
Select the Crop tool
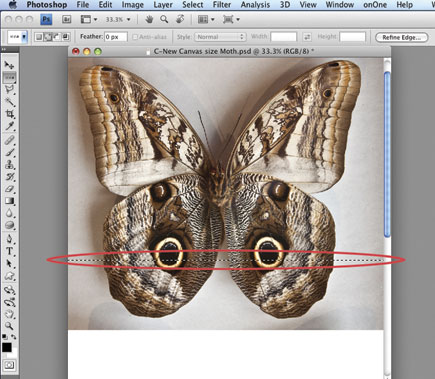[9, 114]
